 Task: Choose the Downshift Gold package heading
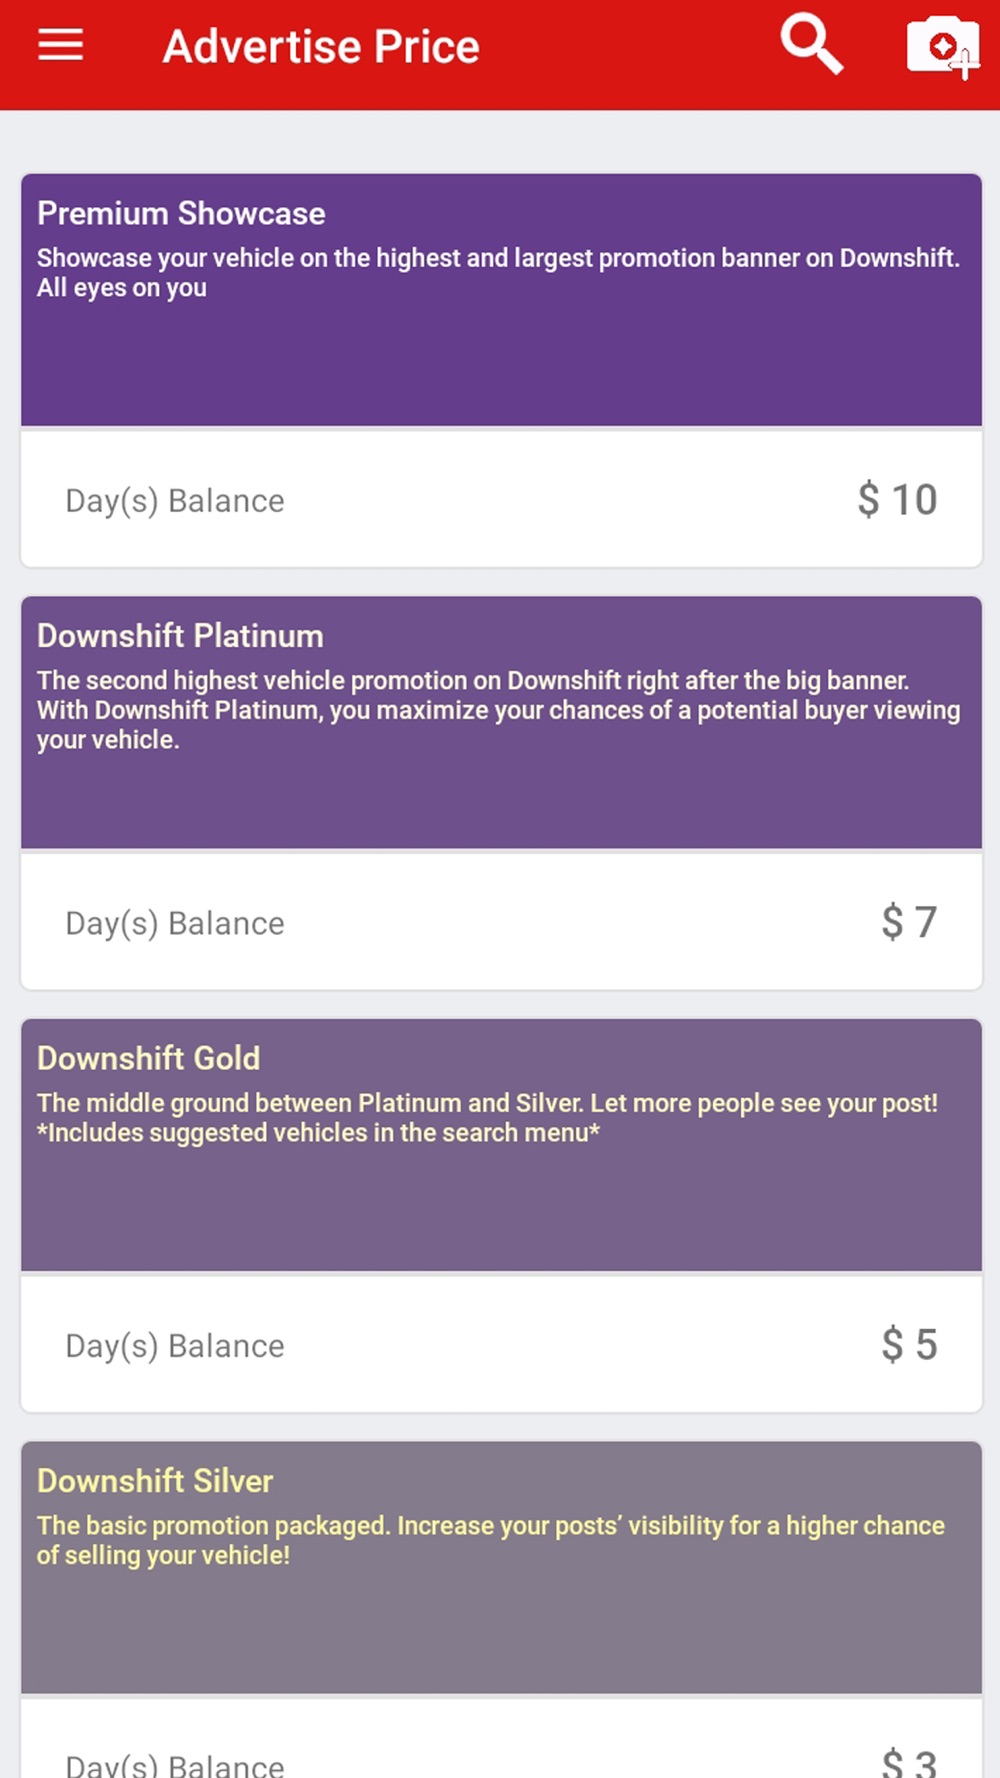point(149,1058)
